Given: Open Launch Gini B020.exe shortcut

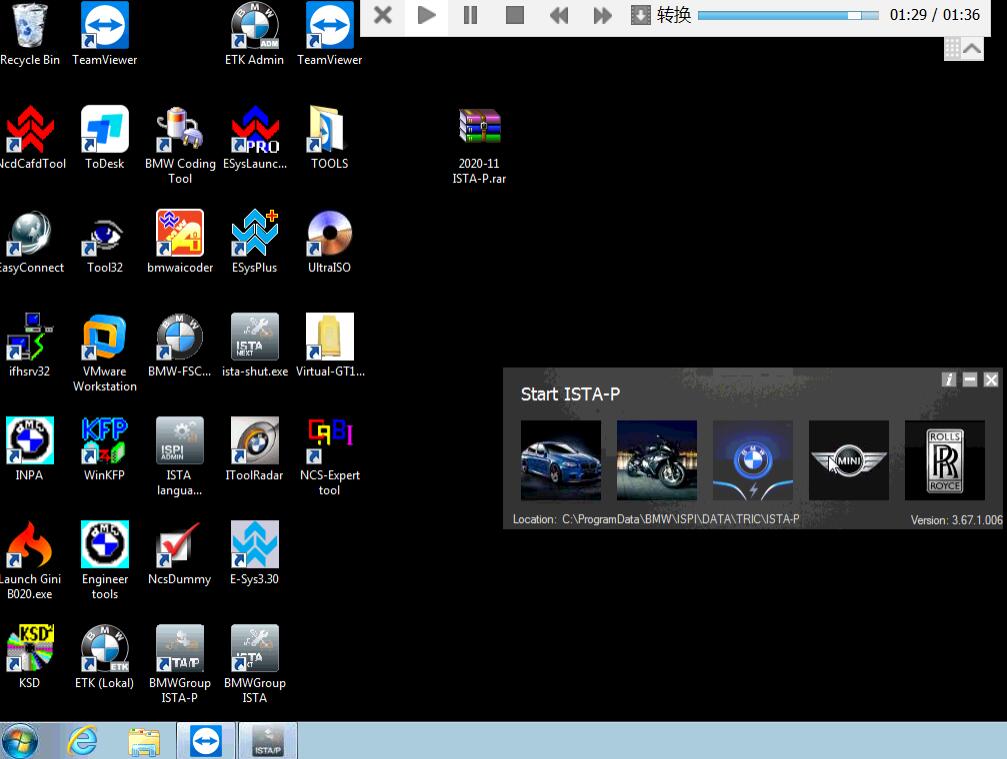Looking at the screenshot, I should [30, 561].
